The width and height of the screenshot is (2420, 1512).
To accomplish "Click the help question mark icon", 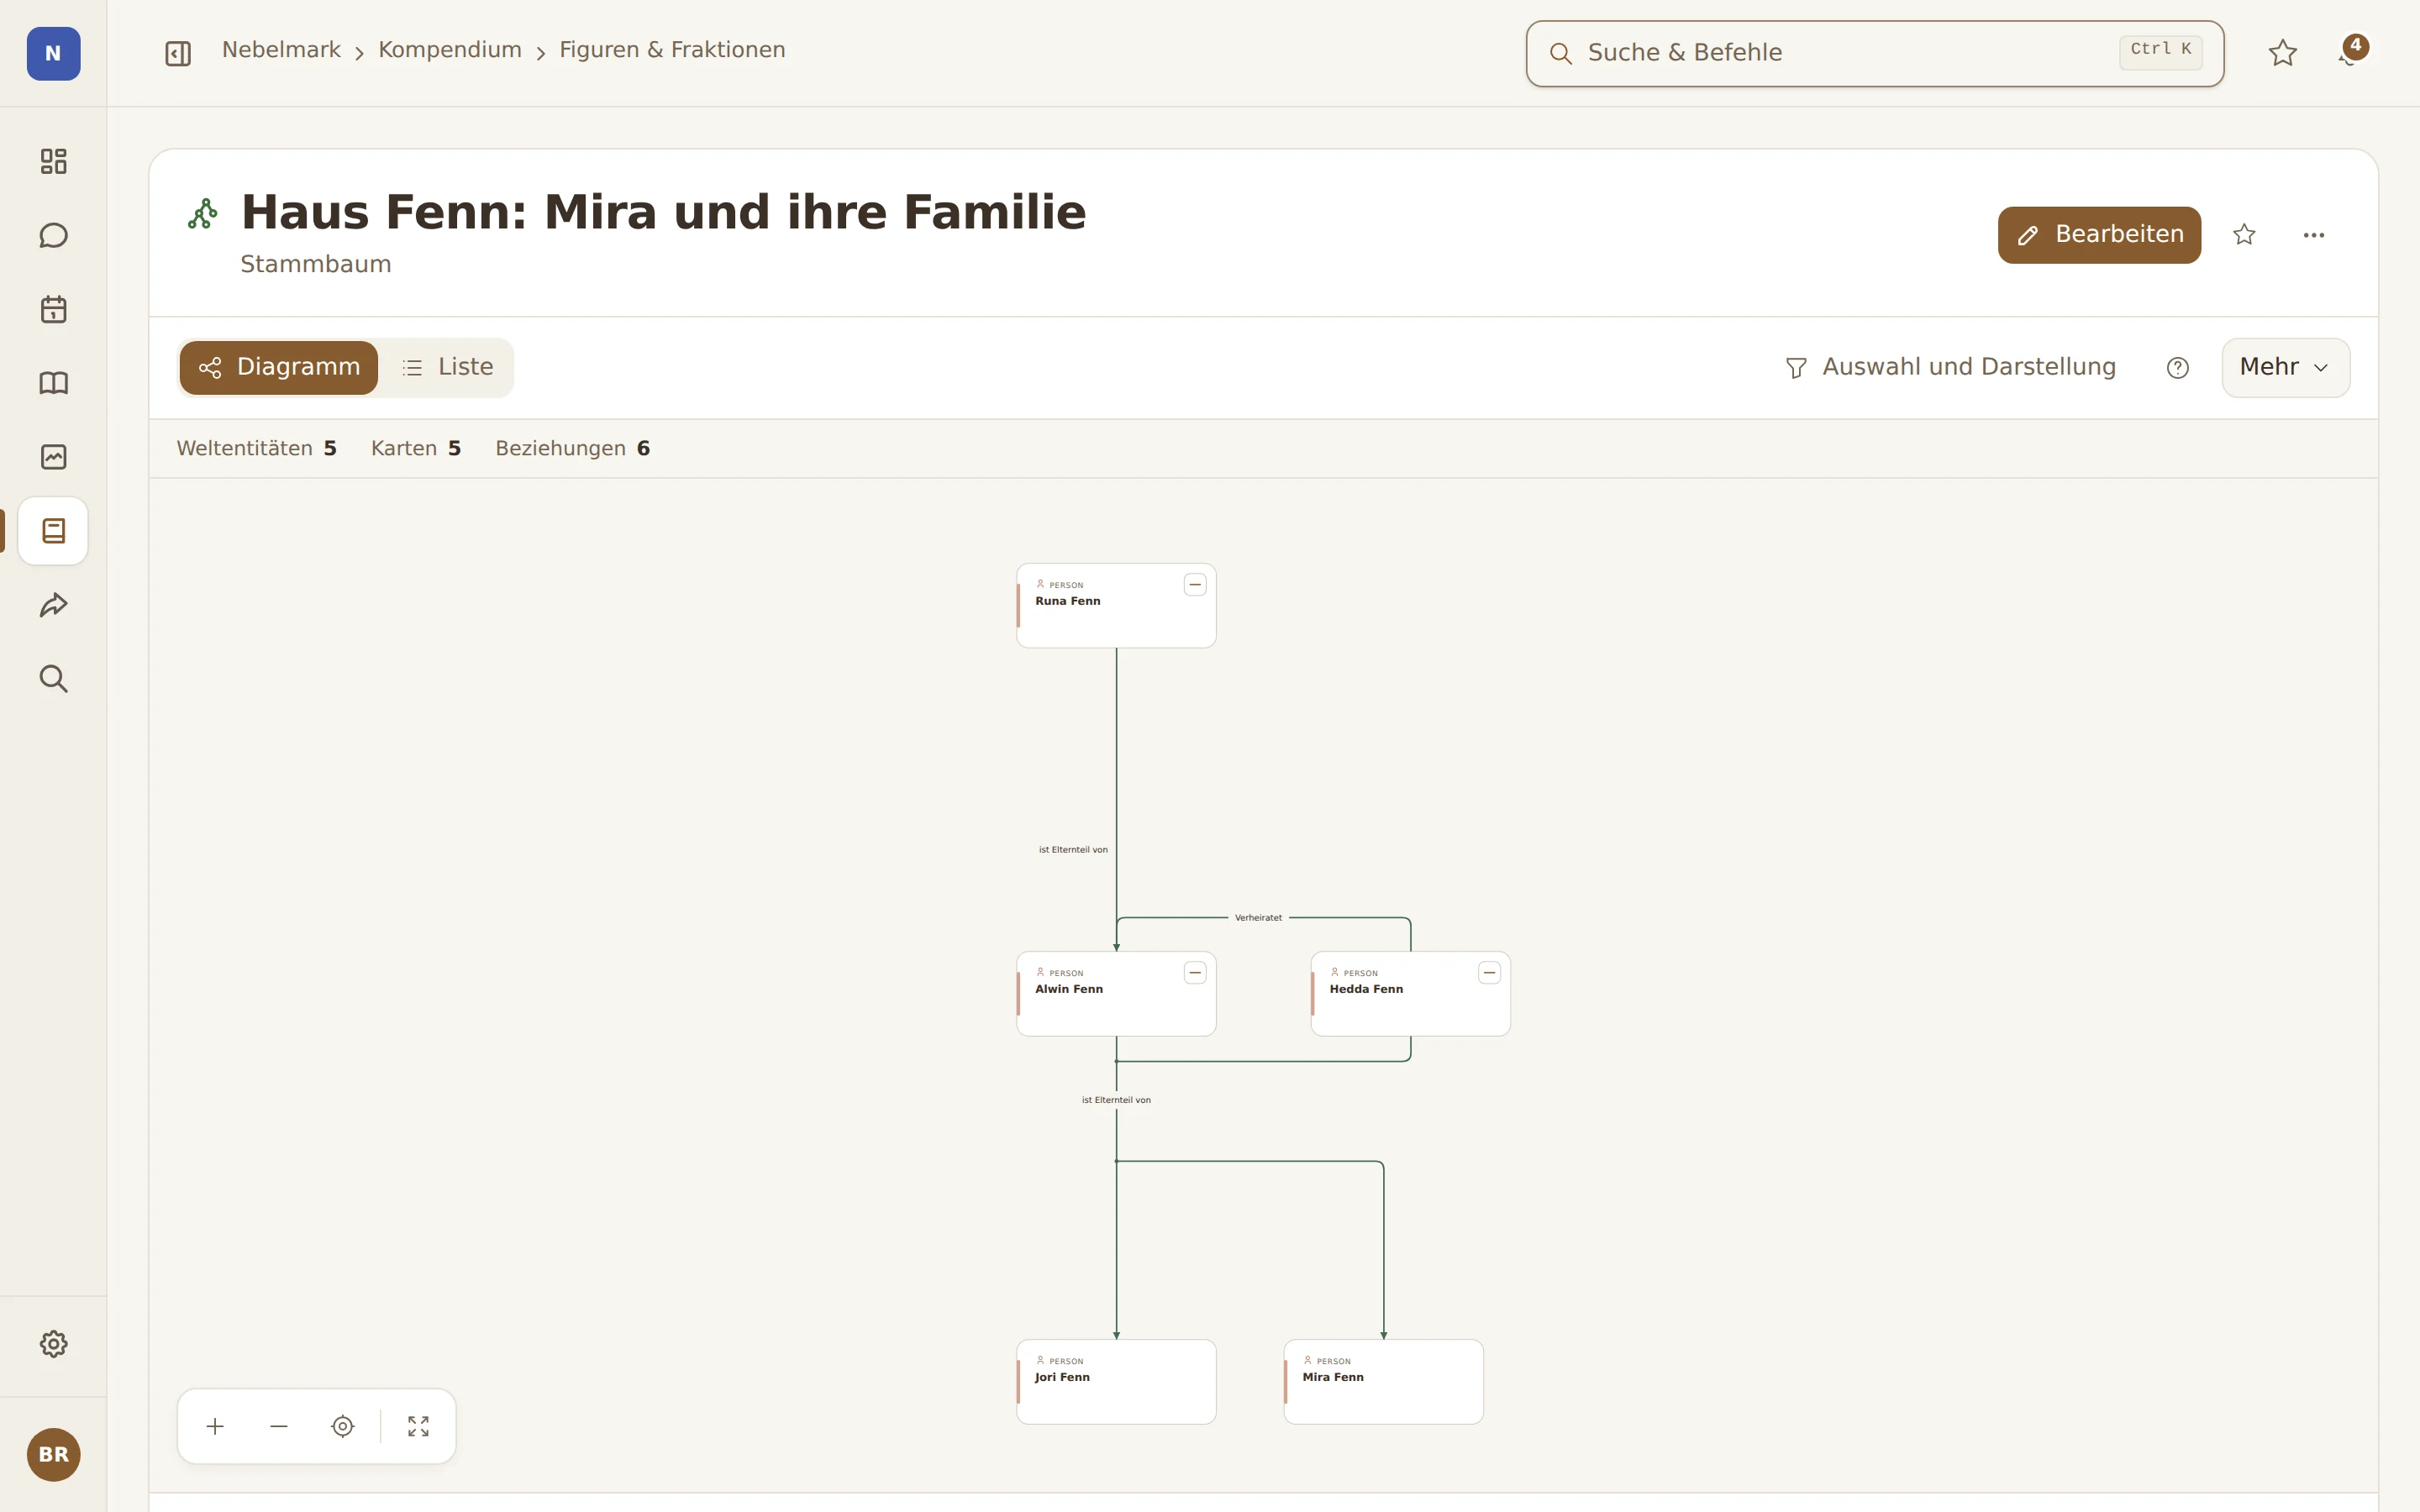I will coord(2178,368).
